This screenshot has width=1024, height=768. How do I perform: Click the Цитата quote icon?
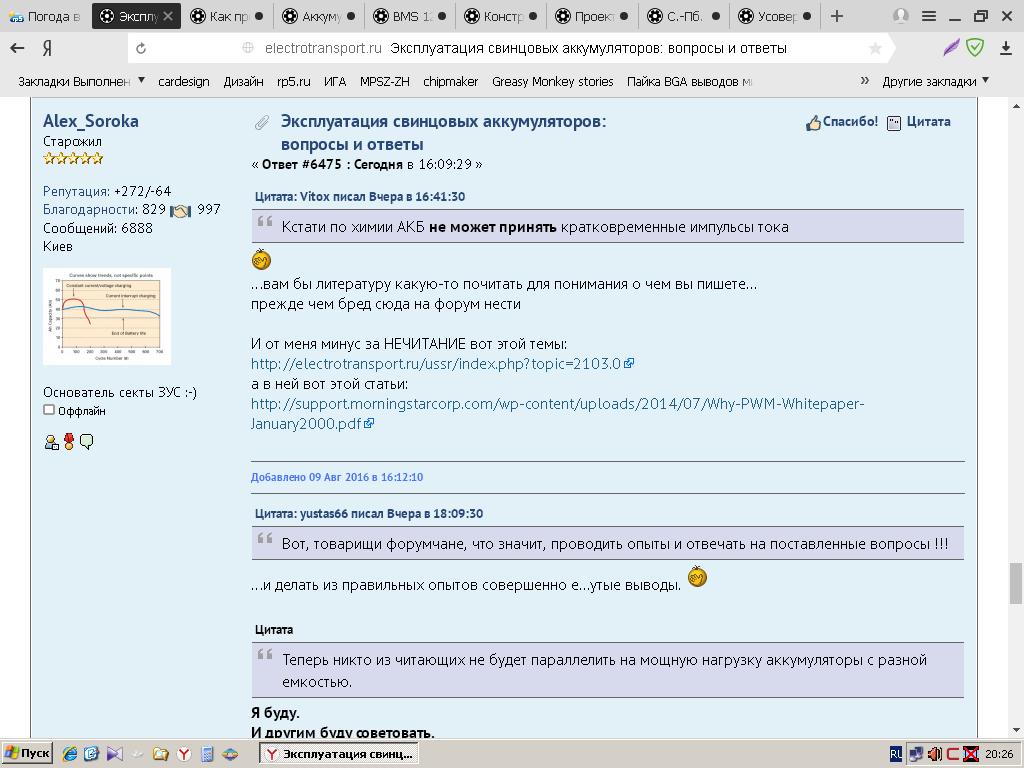tap(894, 122)
